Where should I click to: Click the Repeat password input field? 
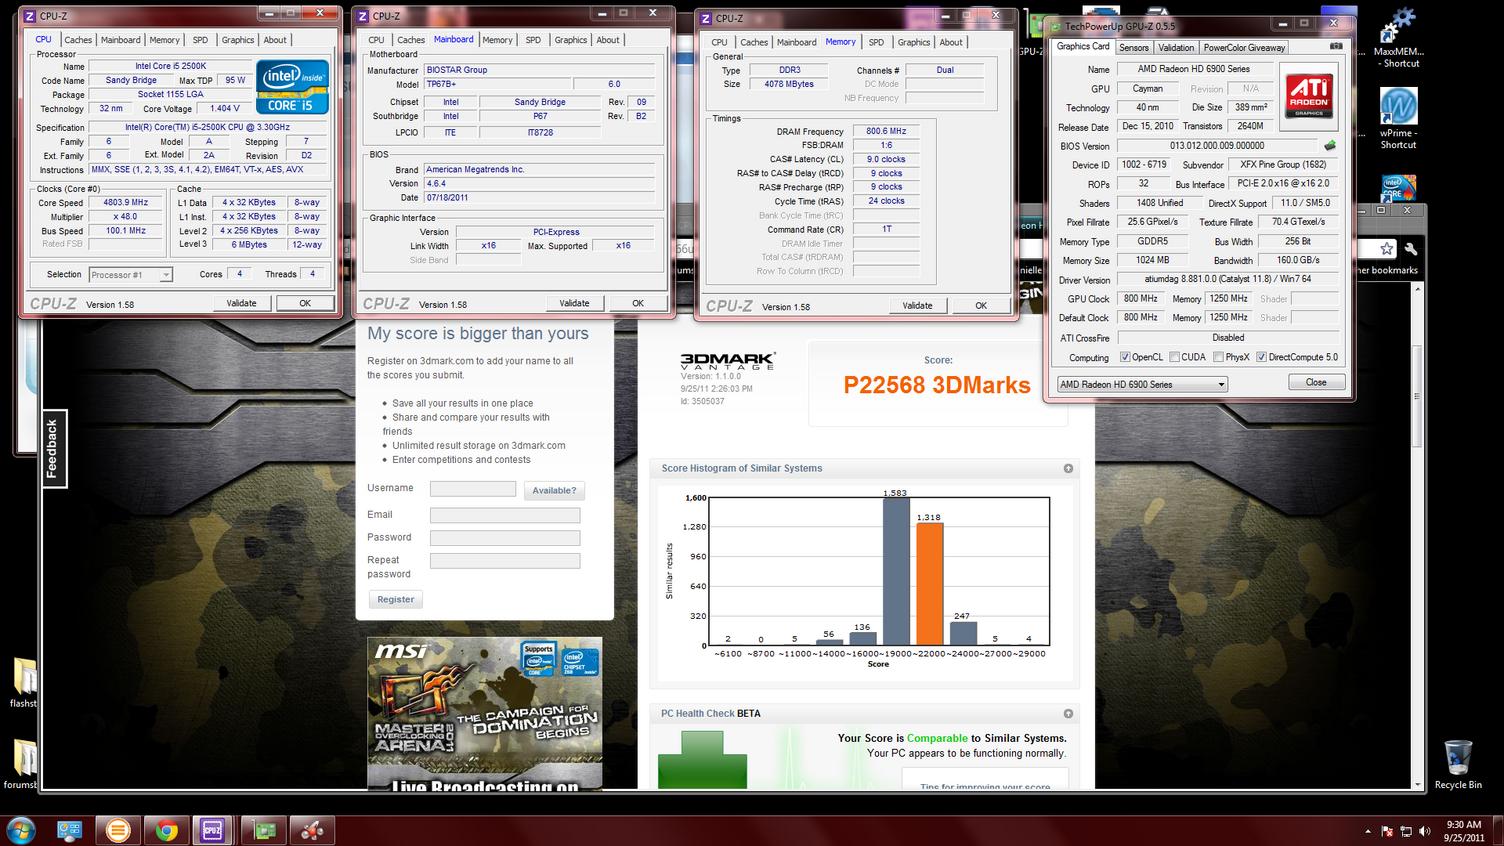pyautogui.click(x=505, y=561)
